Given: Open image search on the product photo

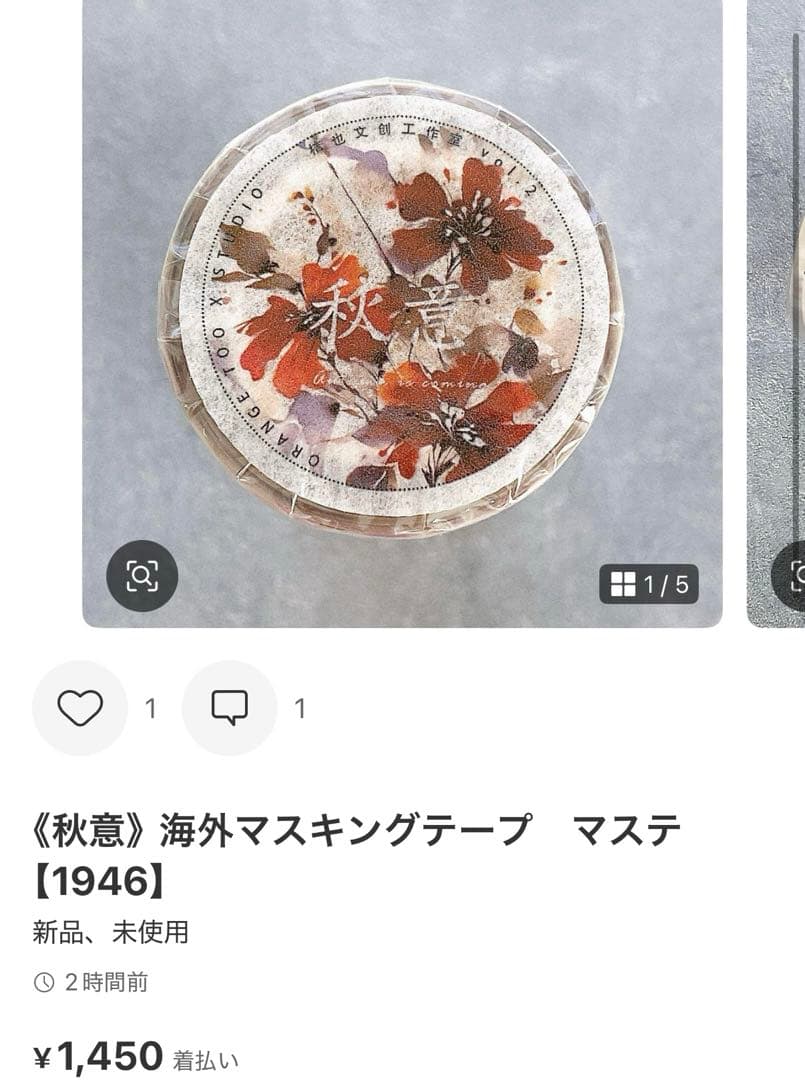Looking at the screenshot, I should [x=142, y=576].
